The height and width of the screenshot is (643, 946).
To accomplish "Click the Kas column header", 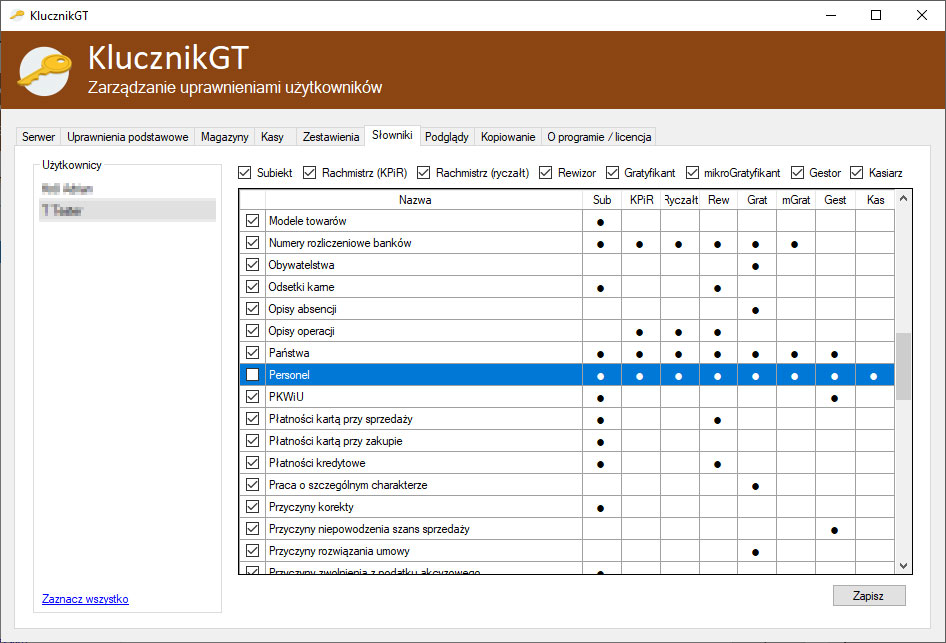I will click(x=875, y=200).
